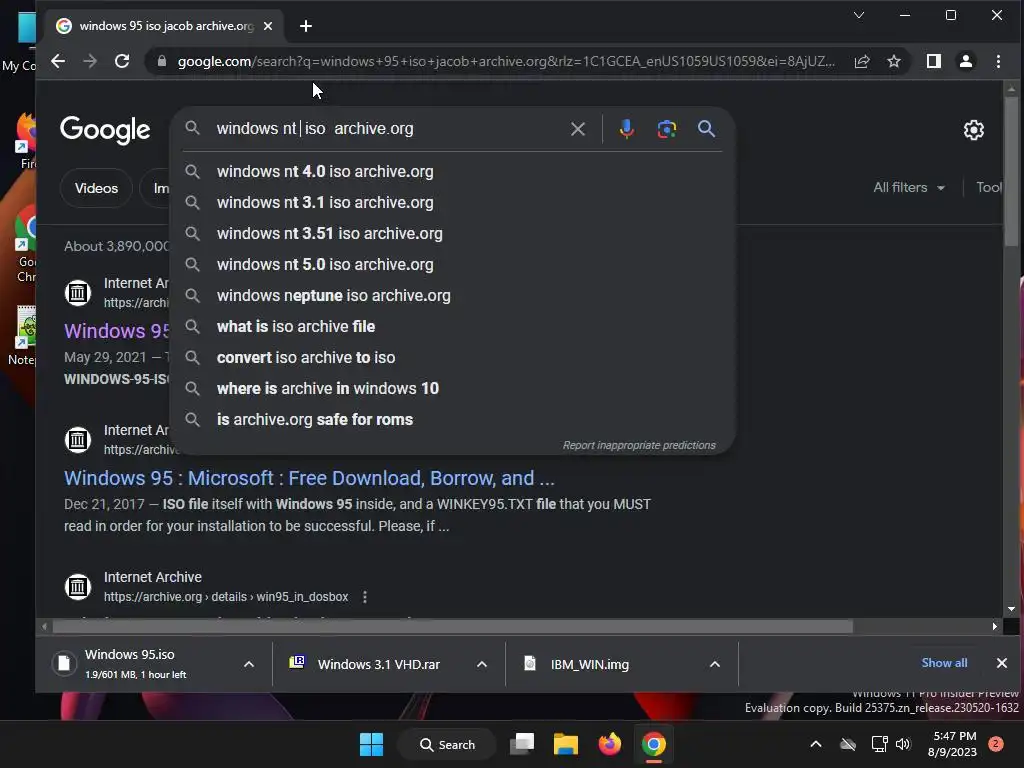Clear the Google search box text

[578, 129]
